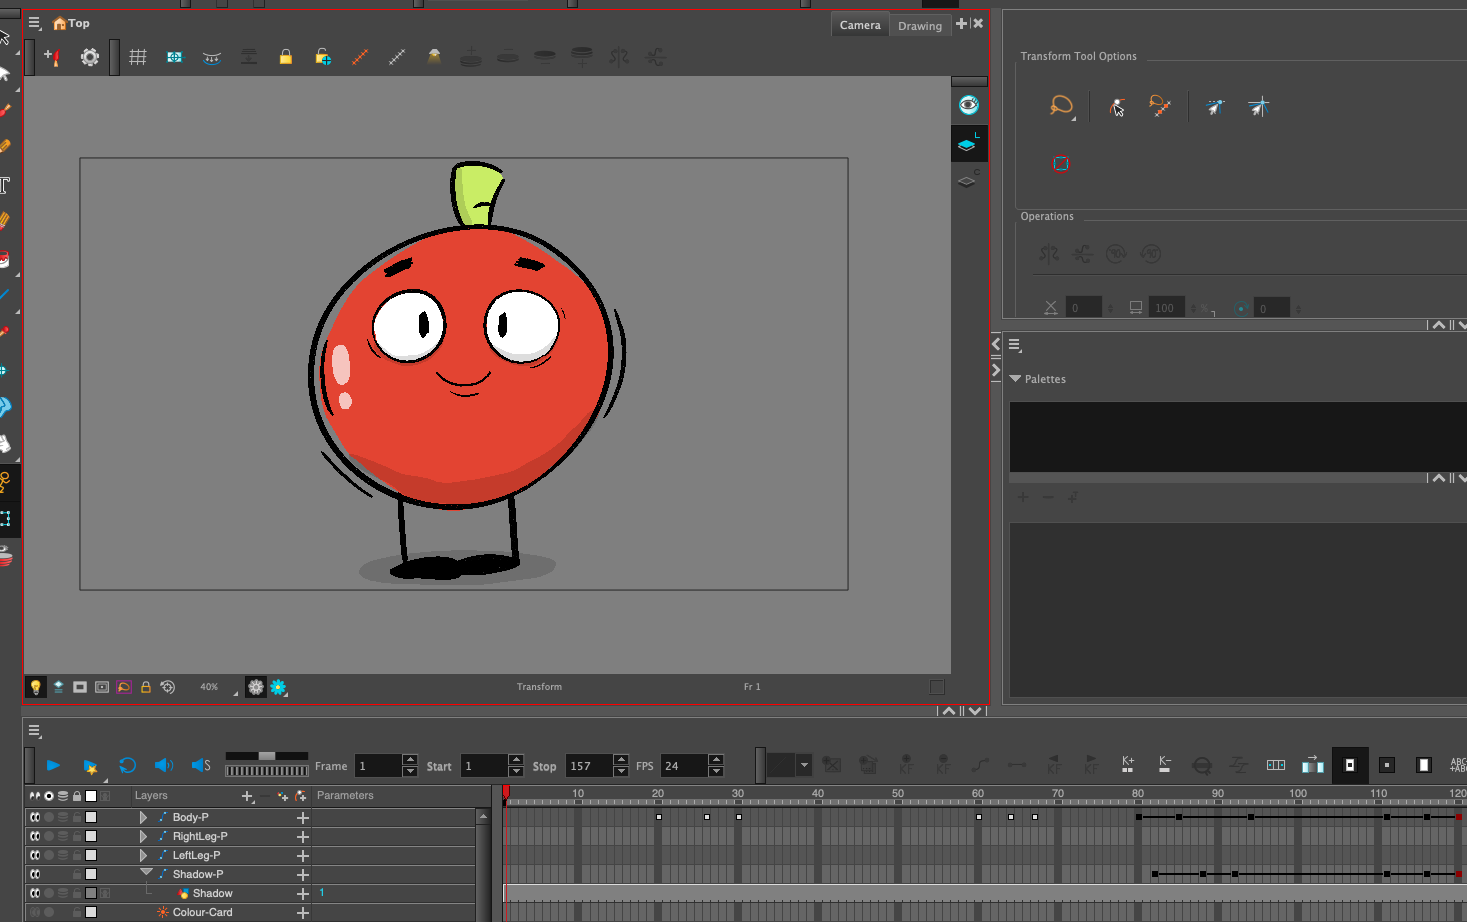The width and height of the screenshot is (1467, 922).
Task: Click the Frame number input field
Action: click(379, 766)
